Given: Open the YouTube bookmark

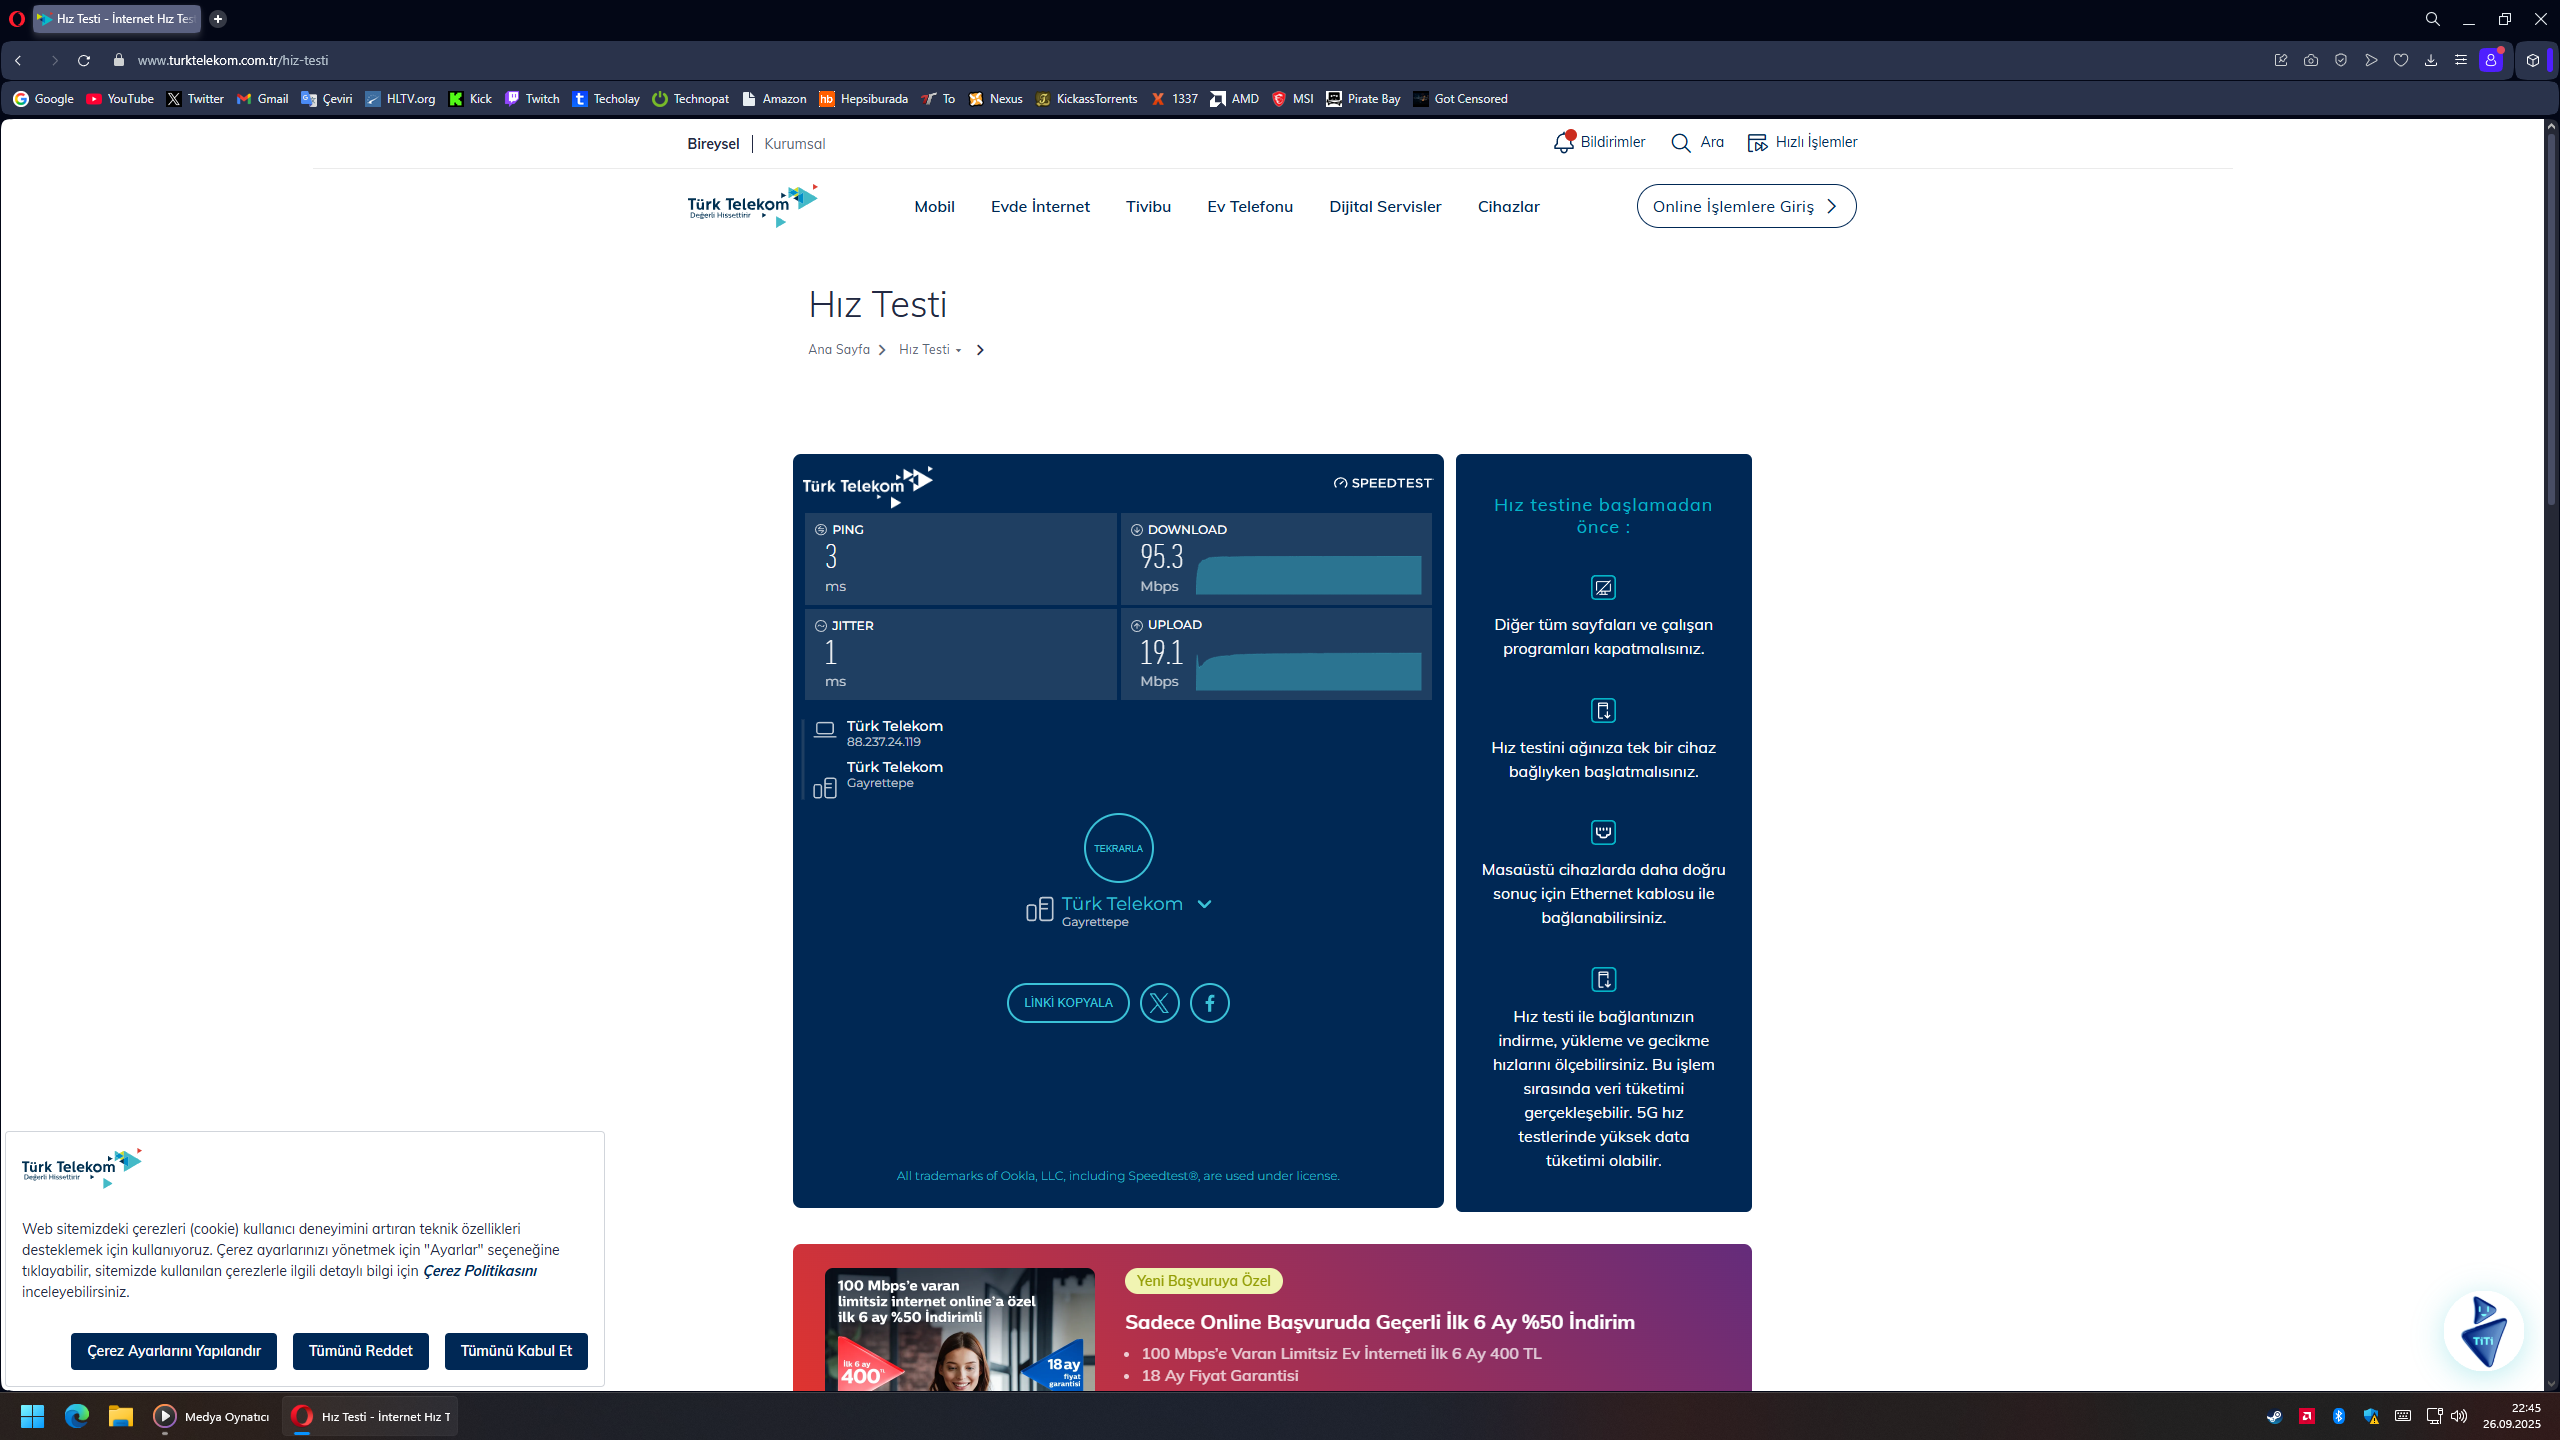Looking at the screenshot, I should (x=120, y=99).
